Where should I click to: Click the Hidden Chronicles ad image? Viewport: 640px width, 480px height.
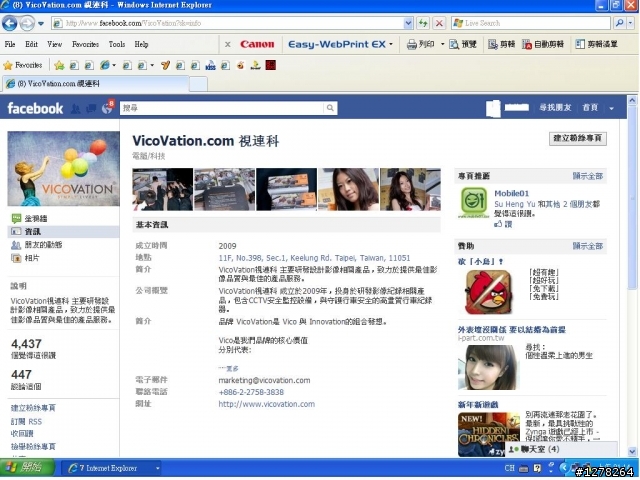pos(489,434)
